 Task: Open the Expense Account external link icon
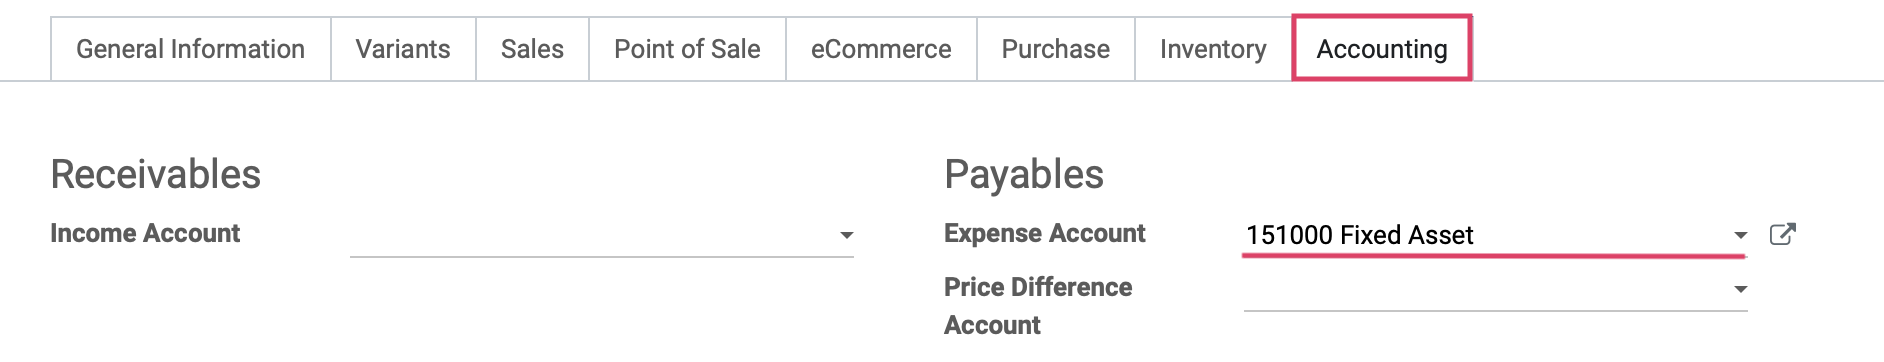[x=1782, y=234]
